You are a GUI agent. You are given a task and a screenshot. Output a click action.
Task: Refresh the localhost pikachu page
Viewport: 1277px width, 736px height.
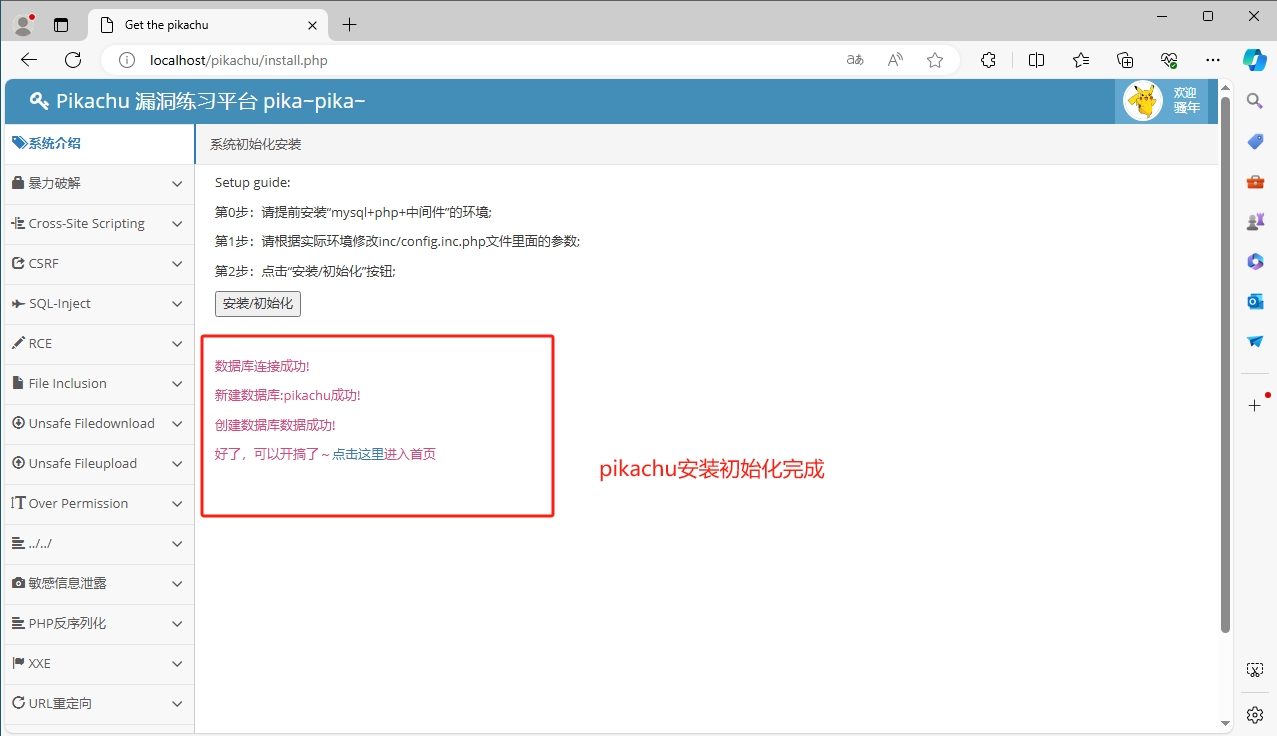click(x=73, y=60)
